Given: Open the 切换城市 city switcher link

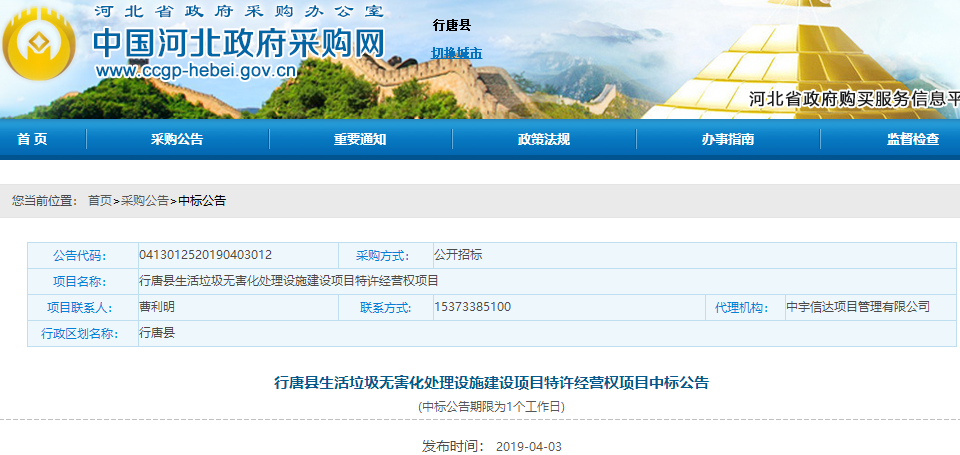Looking at the screenshot, I should 456,52.
